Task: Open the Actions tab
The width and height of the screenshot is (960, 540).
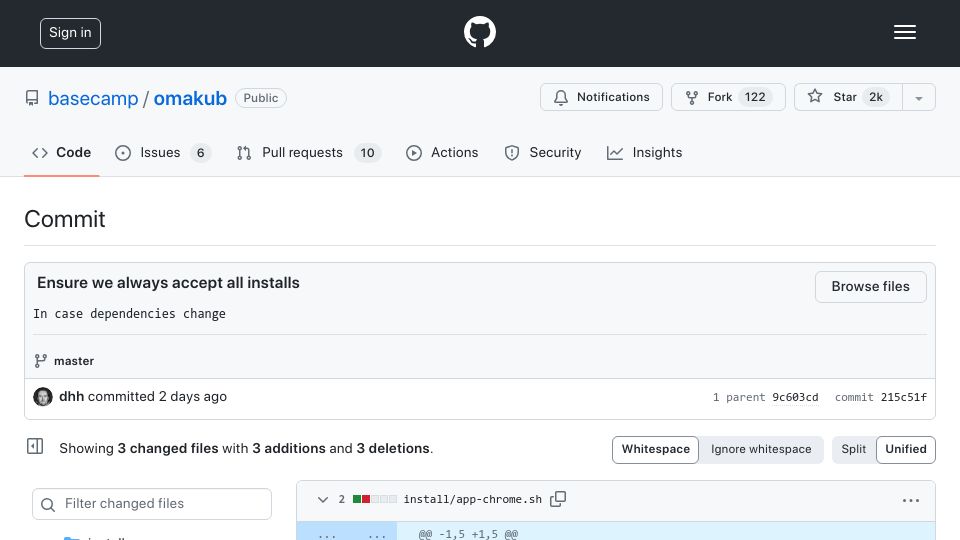Action: [x=442, y=152]
